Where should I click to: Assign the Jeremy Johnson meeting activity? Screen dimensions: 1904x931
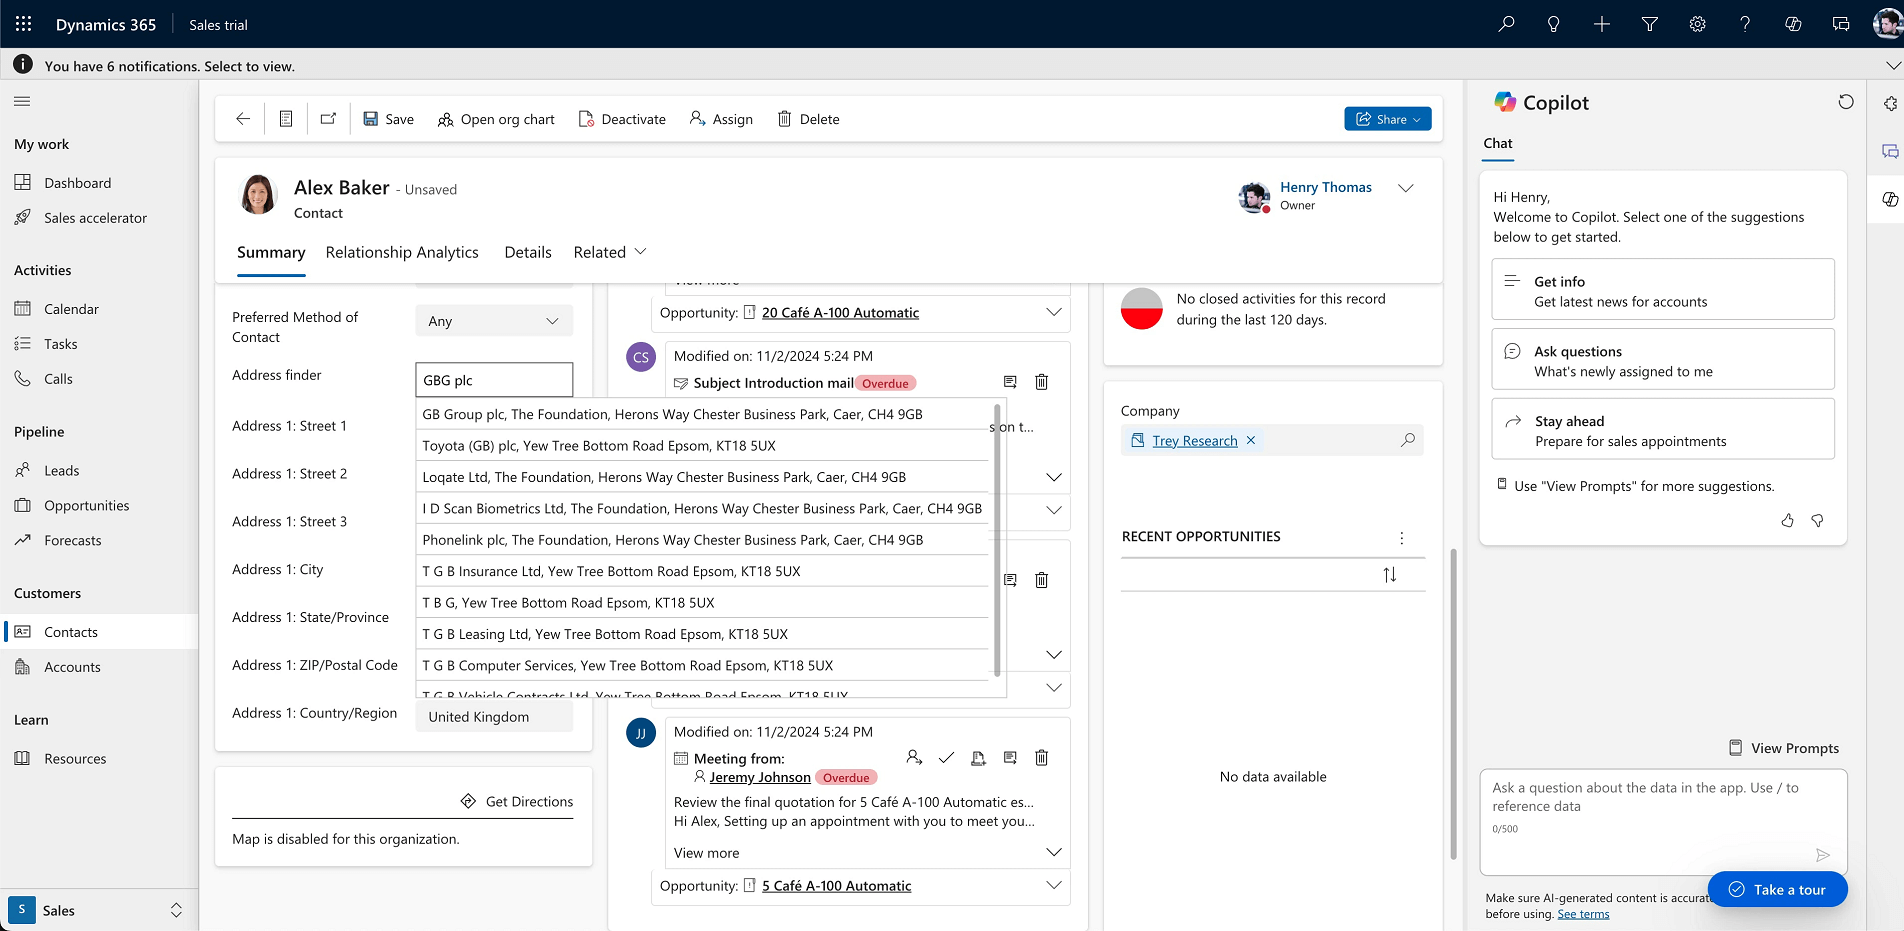(x=914, y=758)
